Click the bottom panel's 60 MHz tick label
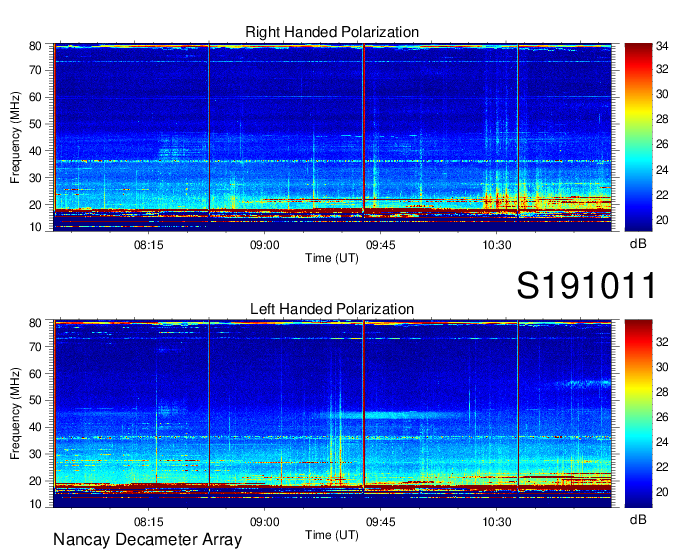The width and height of the screenshot is (680, 552). coord(35,373)
